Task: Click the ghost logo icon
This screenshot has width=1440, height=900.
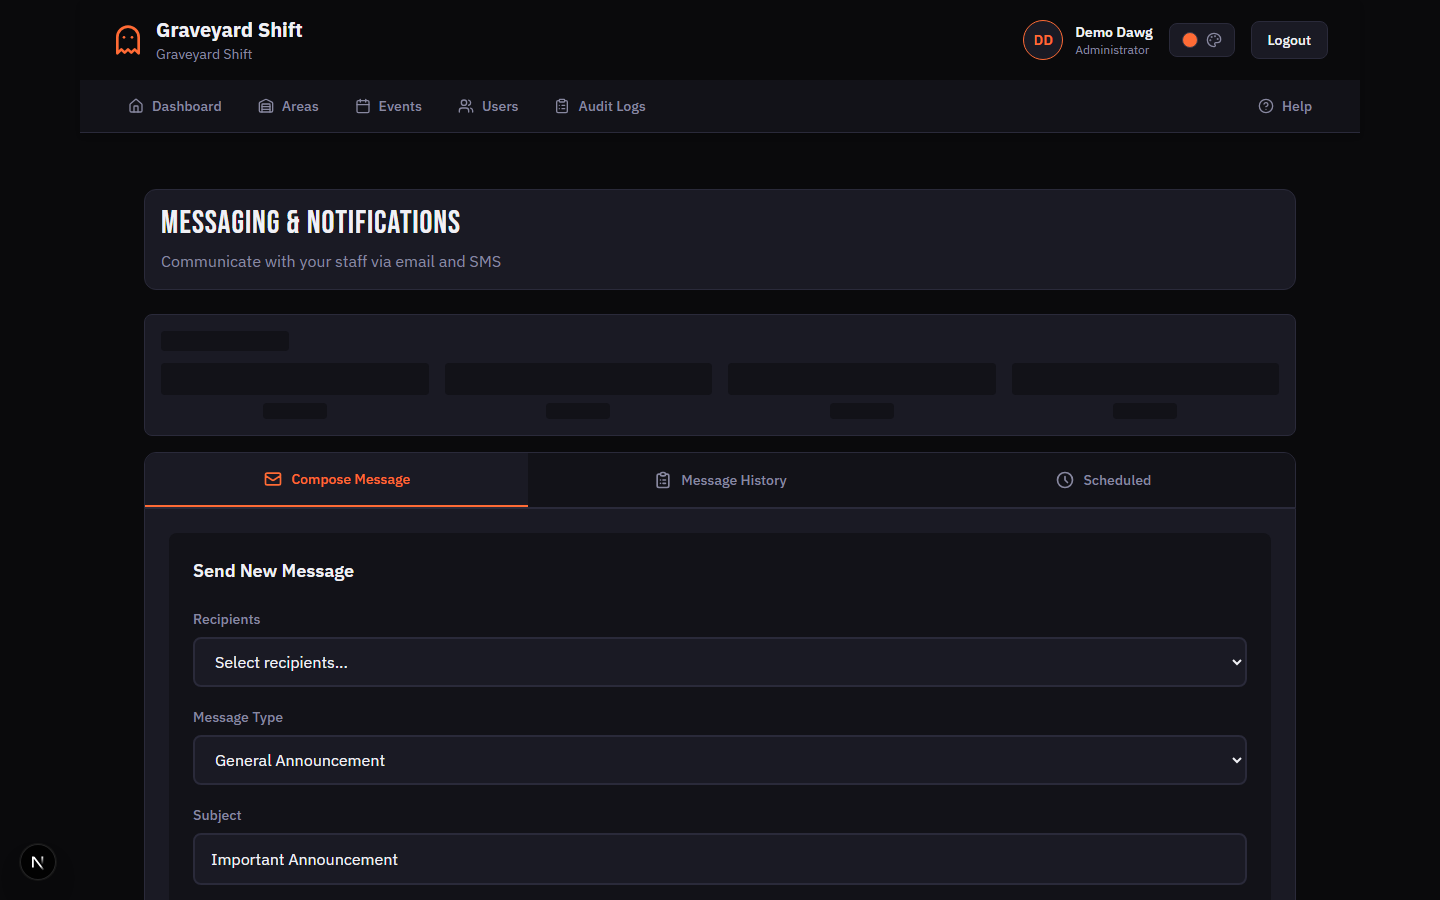Action: click(128, 40)
